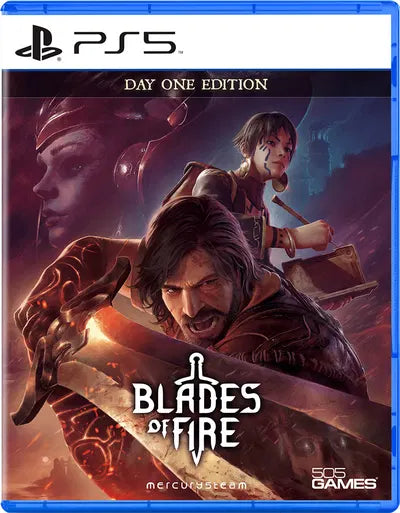The image size is (400, 513).
Task: Select the sword emblem above Blades title
Action: click(x=196, y=370)
